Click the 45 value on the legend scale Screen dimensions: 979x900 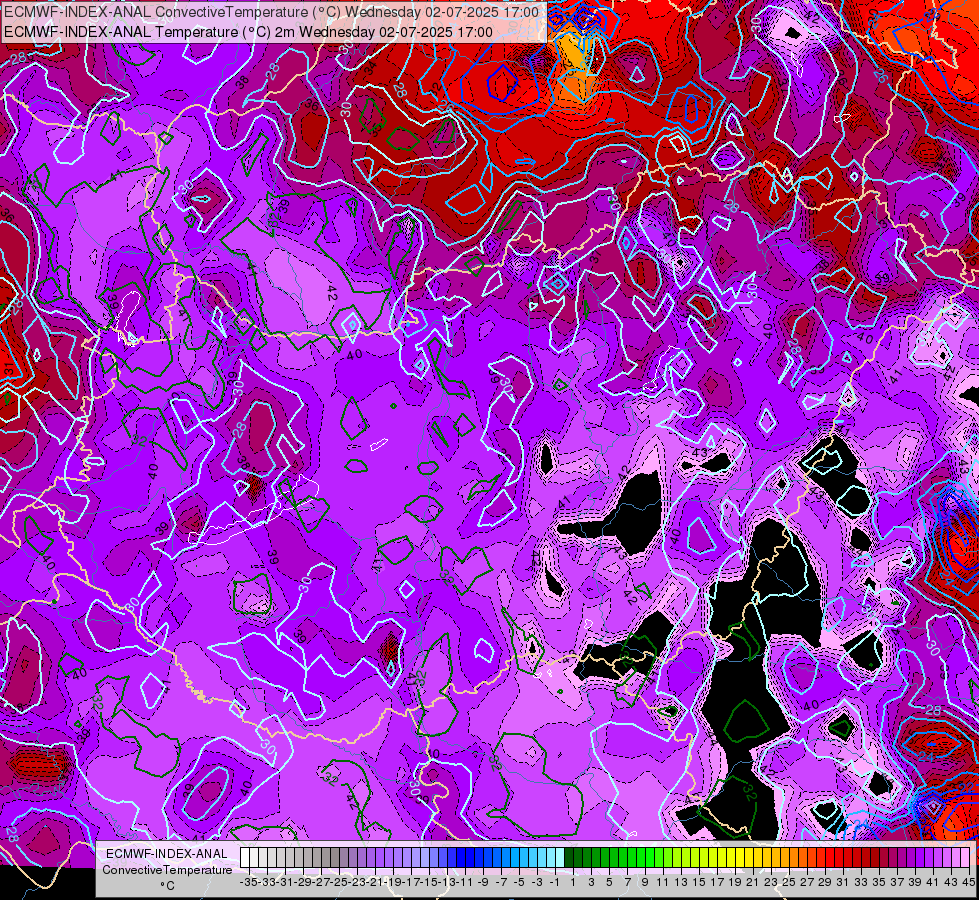[x=968, y=882]
